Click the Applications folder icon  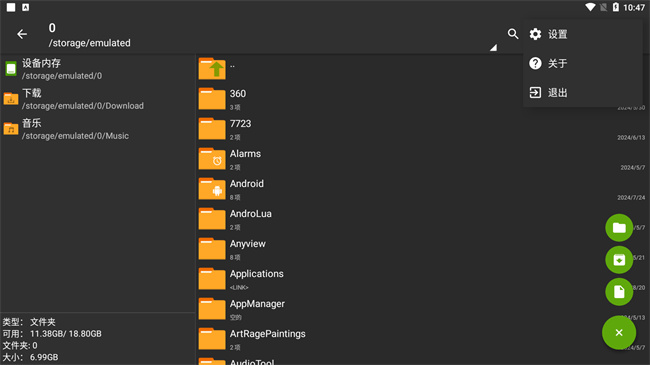click(x=212, y=279)
